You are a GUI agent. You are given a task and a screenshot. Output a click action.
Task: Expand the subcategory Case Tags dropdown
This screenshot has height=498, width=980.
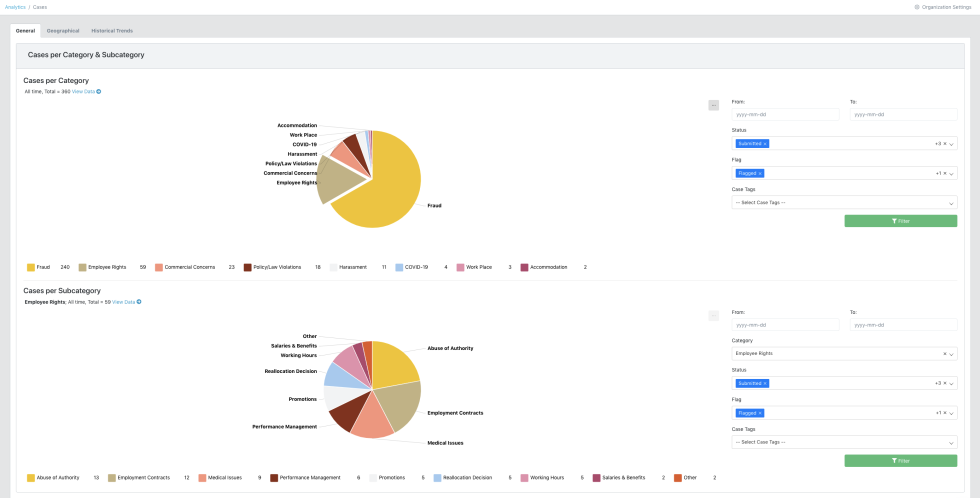click(x=952, y=442)
